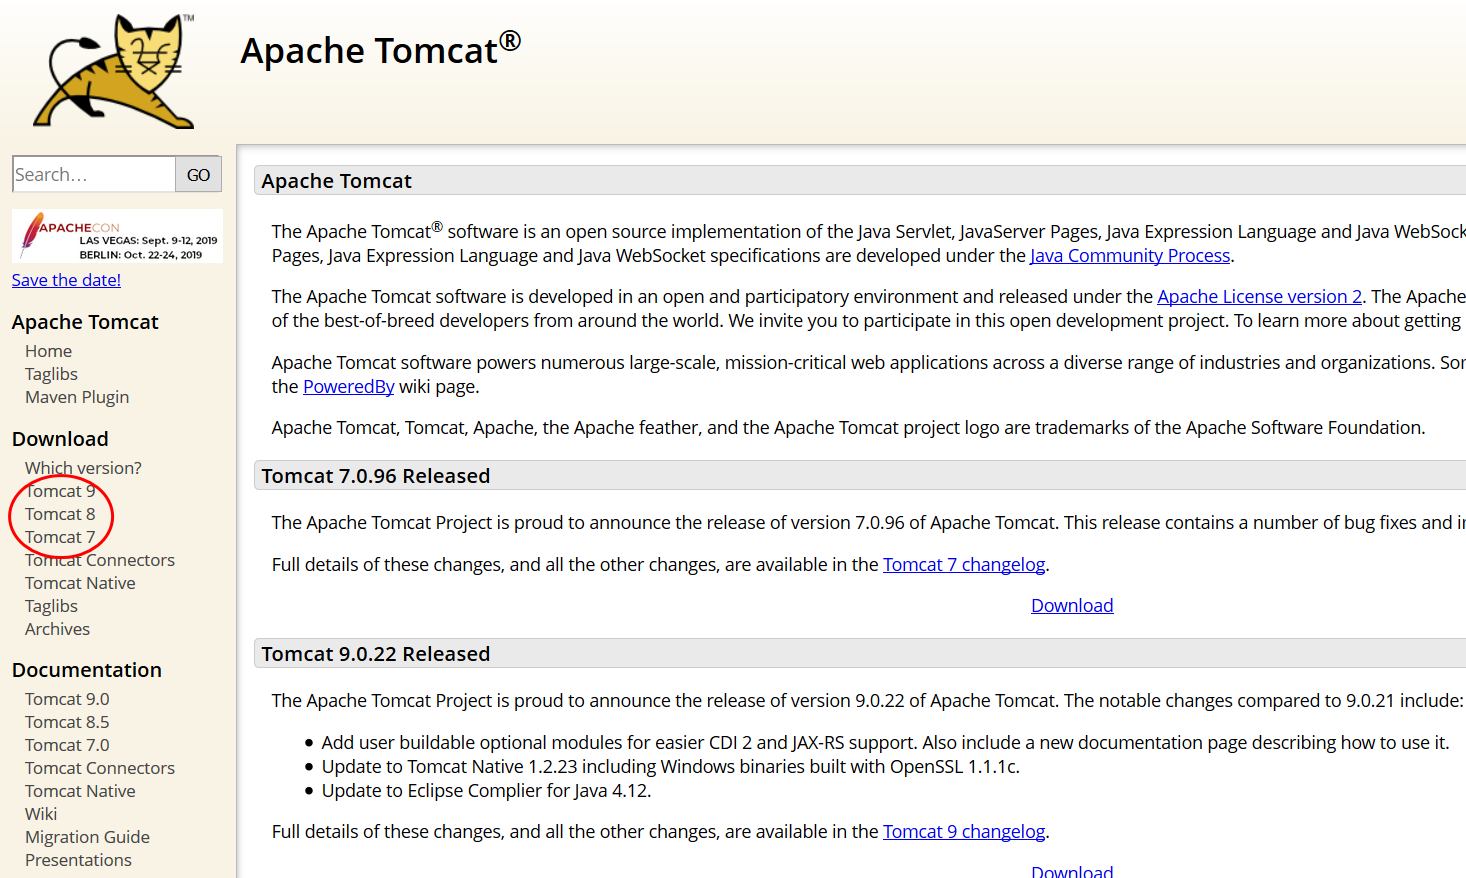The image size is (1466, 878).
Task: Click Download under Tomcat 7.0.96 Released
Action: (1072, 606)
